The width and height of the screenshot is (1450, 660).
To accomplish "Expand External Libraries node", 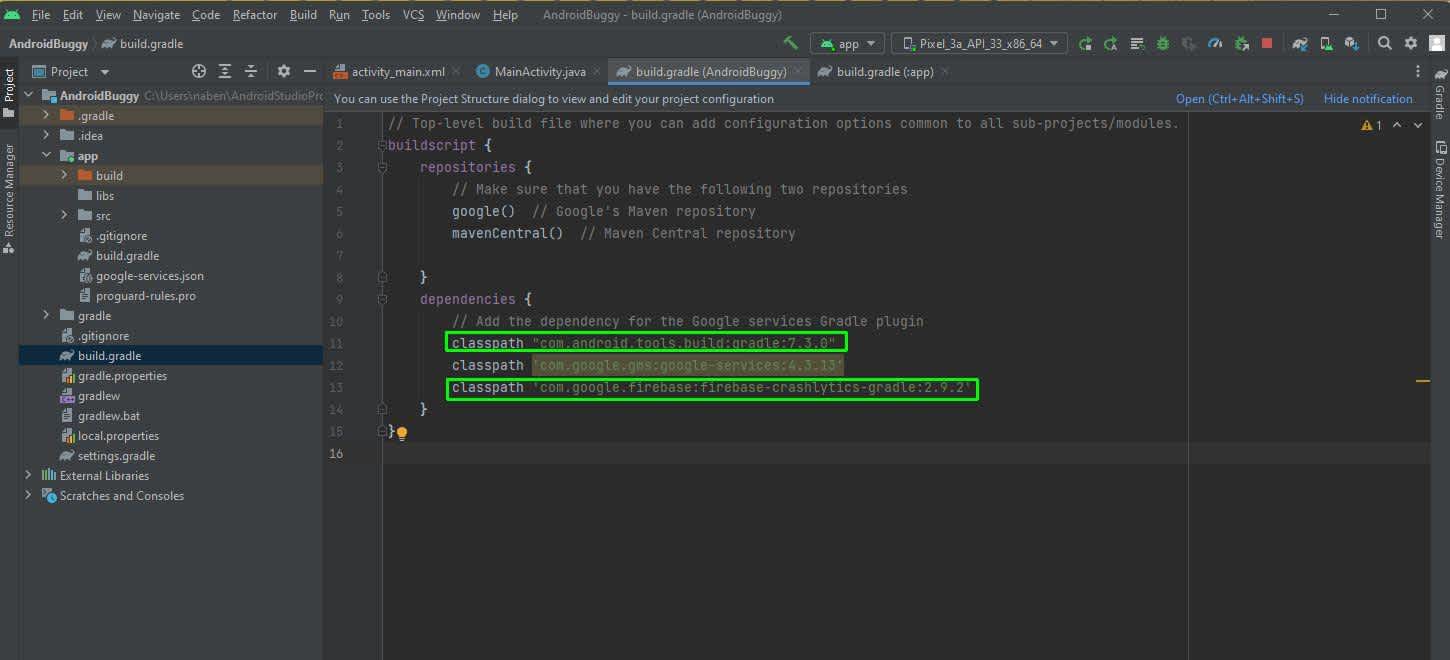I will click(x=28, y=476).
